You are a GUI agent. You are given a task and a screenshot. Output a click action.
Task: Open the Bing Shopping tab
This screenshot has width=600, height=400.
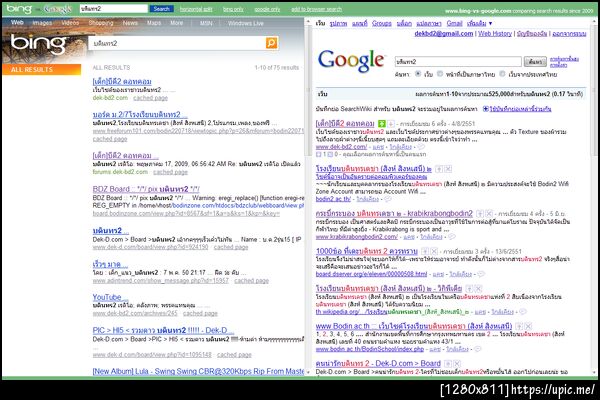pos(101,23)
